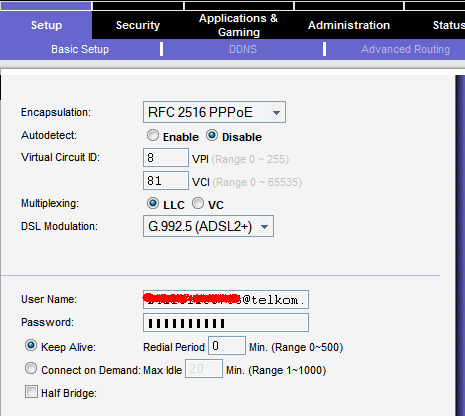Go to the Administration tab
465x416 pixels.
349,25
